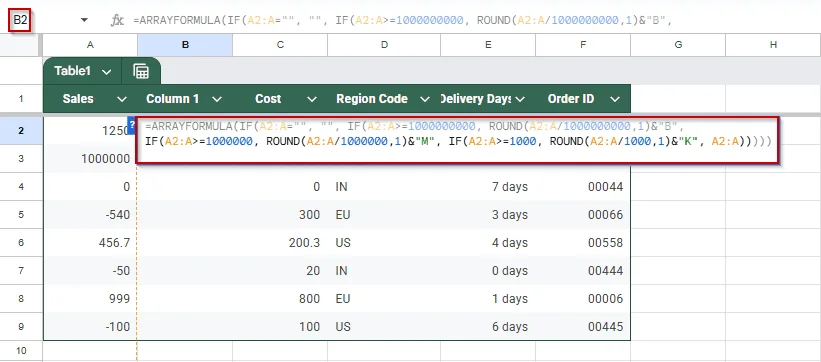Click the B2 name box
Screen dimensions: 821x362
20,20
